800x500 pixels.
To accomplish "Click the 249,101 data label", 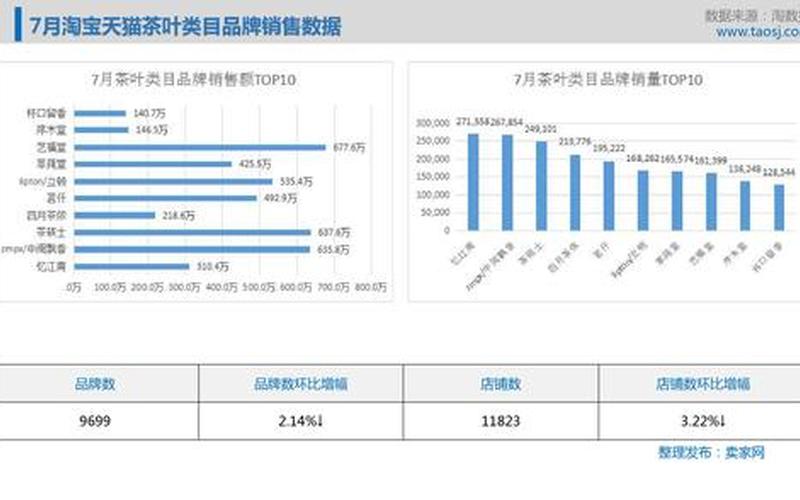I will click(x=541, y=130).
